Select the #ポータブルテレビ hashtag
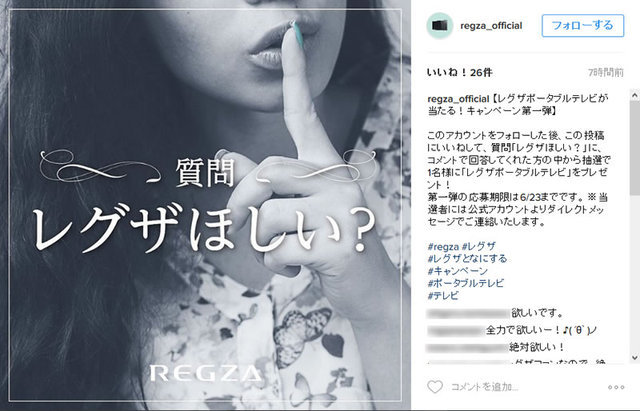The image size is (640, 411). click(x=466, y=283)
